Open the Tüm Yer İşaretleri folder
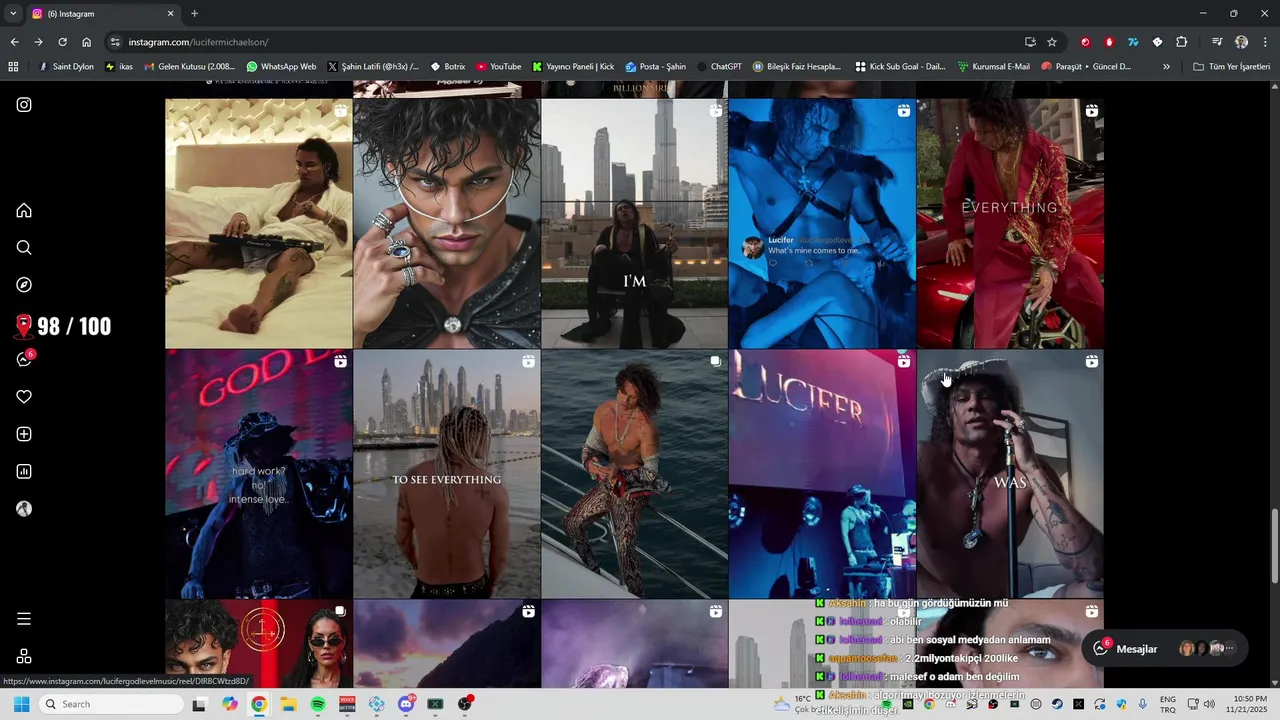 click(x=1231, y=67)
